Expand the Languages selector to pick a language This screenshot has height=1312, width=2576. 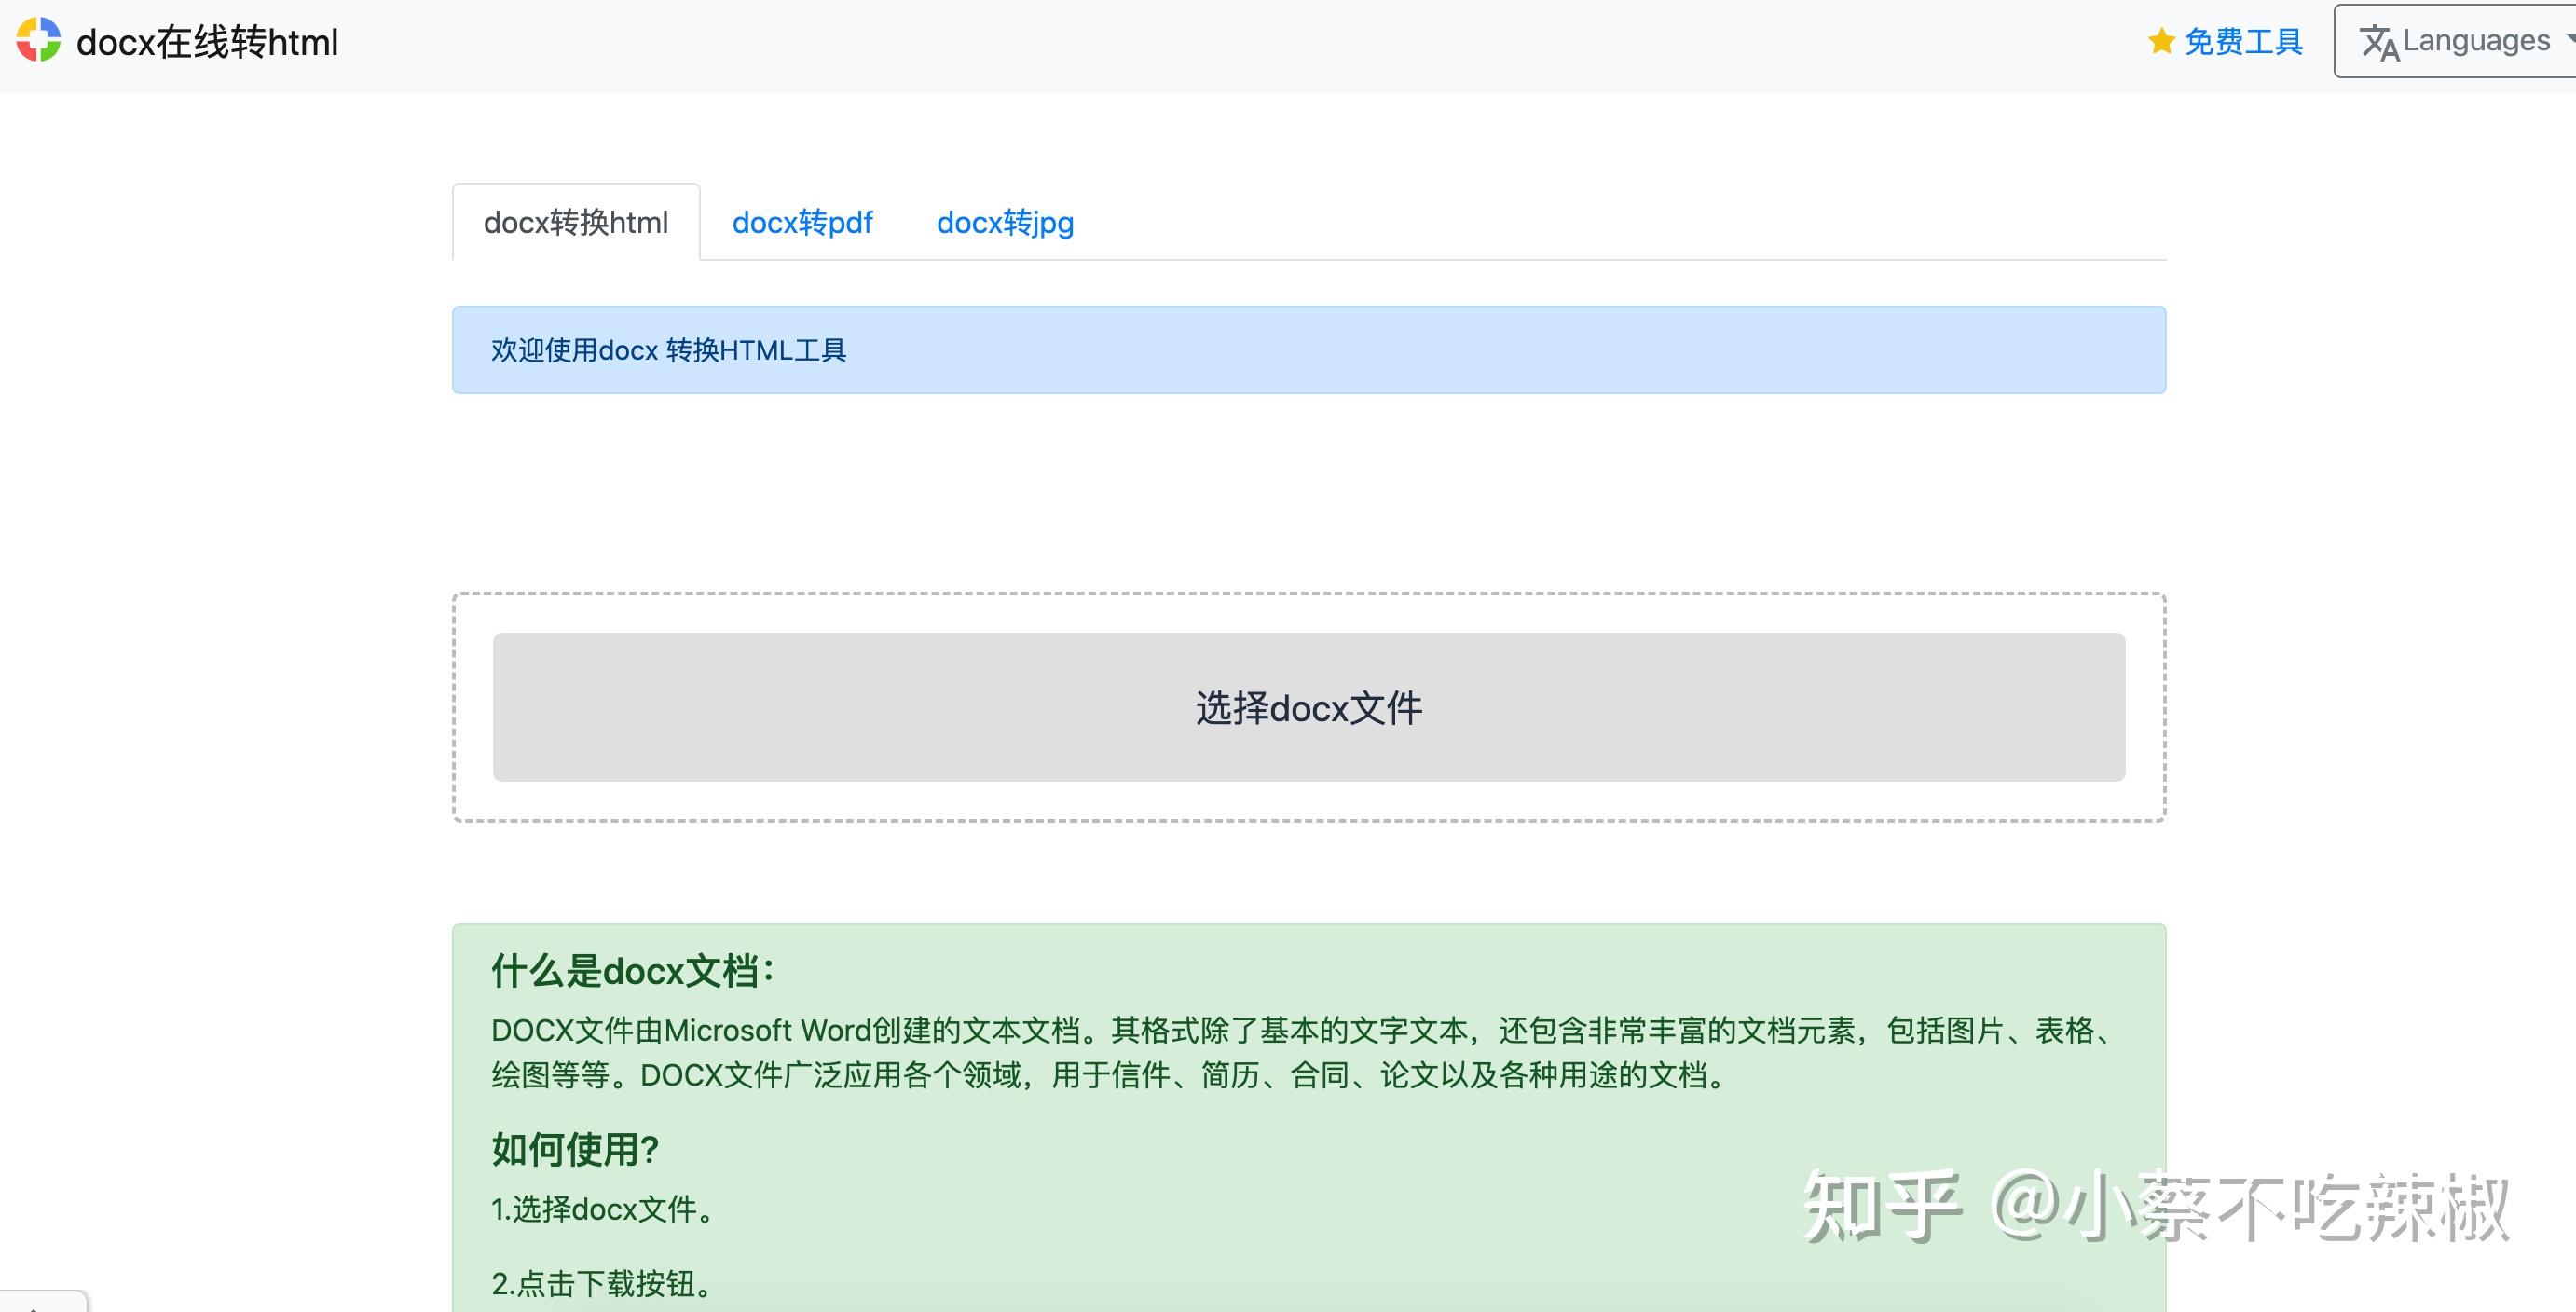[2455, 40]
